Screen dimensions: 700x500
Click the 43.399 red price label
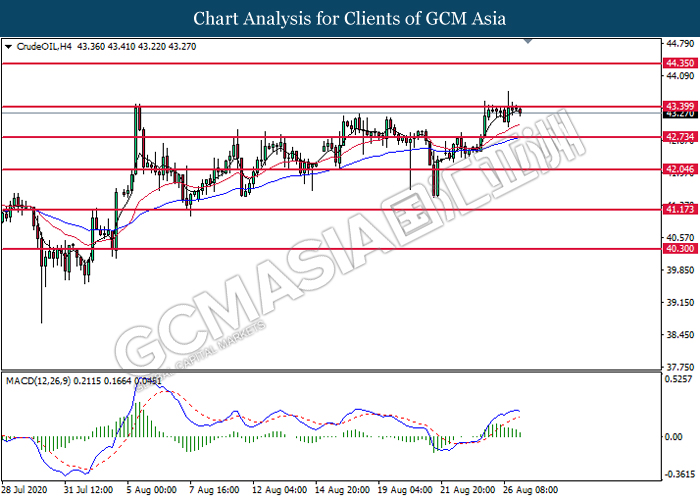(x=679, y=105)
